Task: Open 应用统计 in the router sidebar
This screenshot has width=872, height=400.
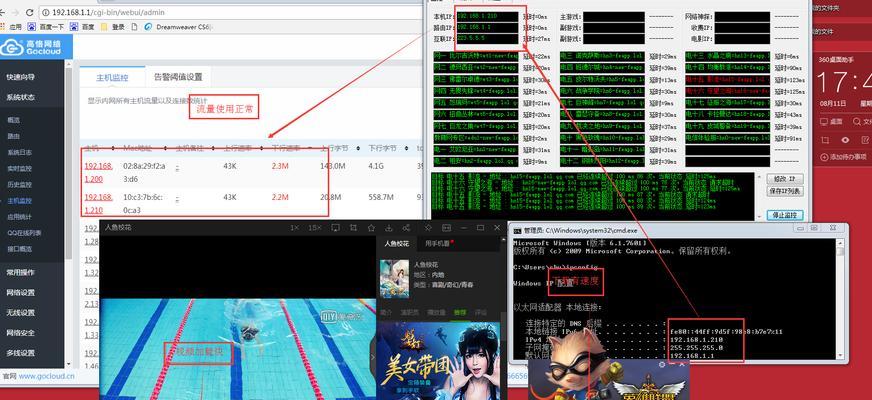Action: click(19, 216)
